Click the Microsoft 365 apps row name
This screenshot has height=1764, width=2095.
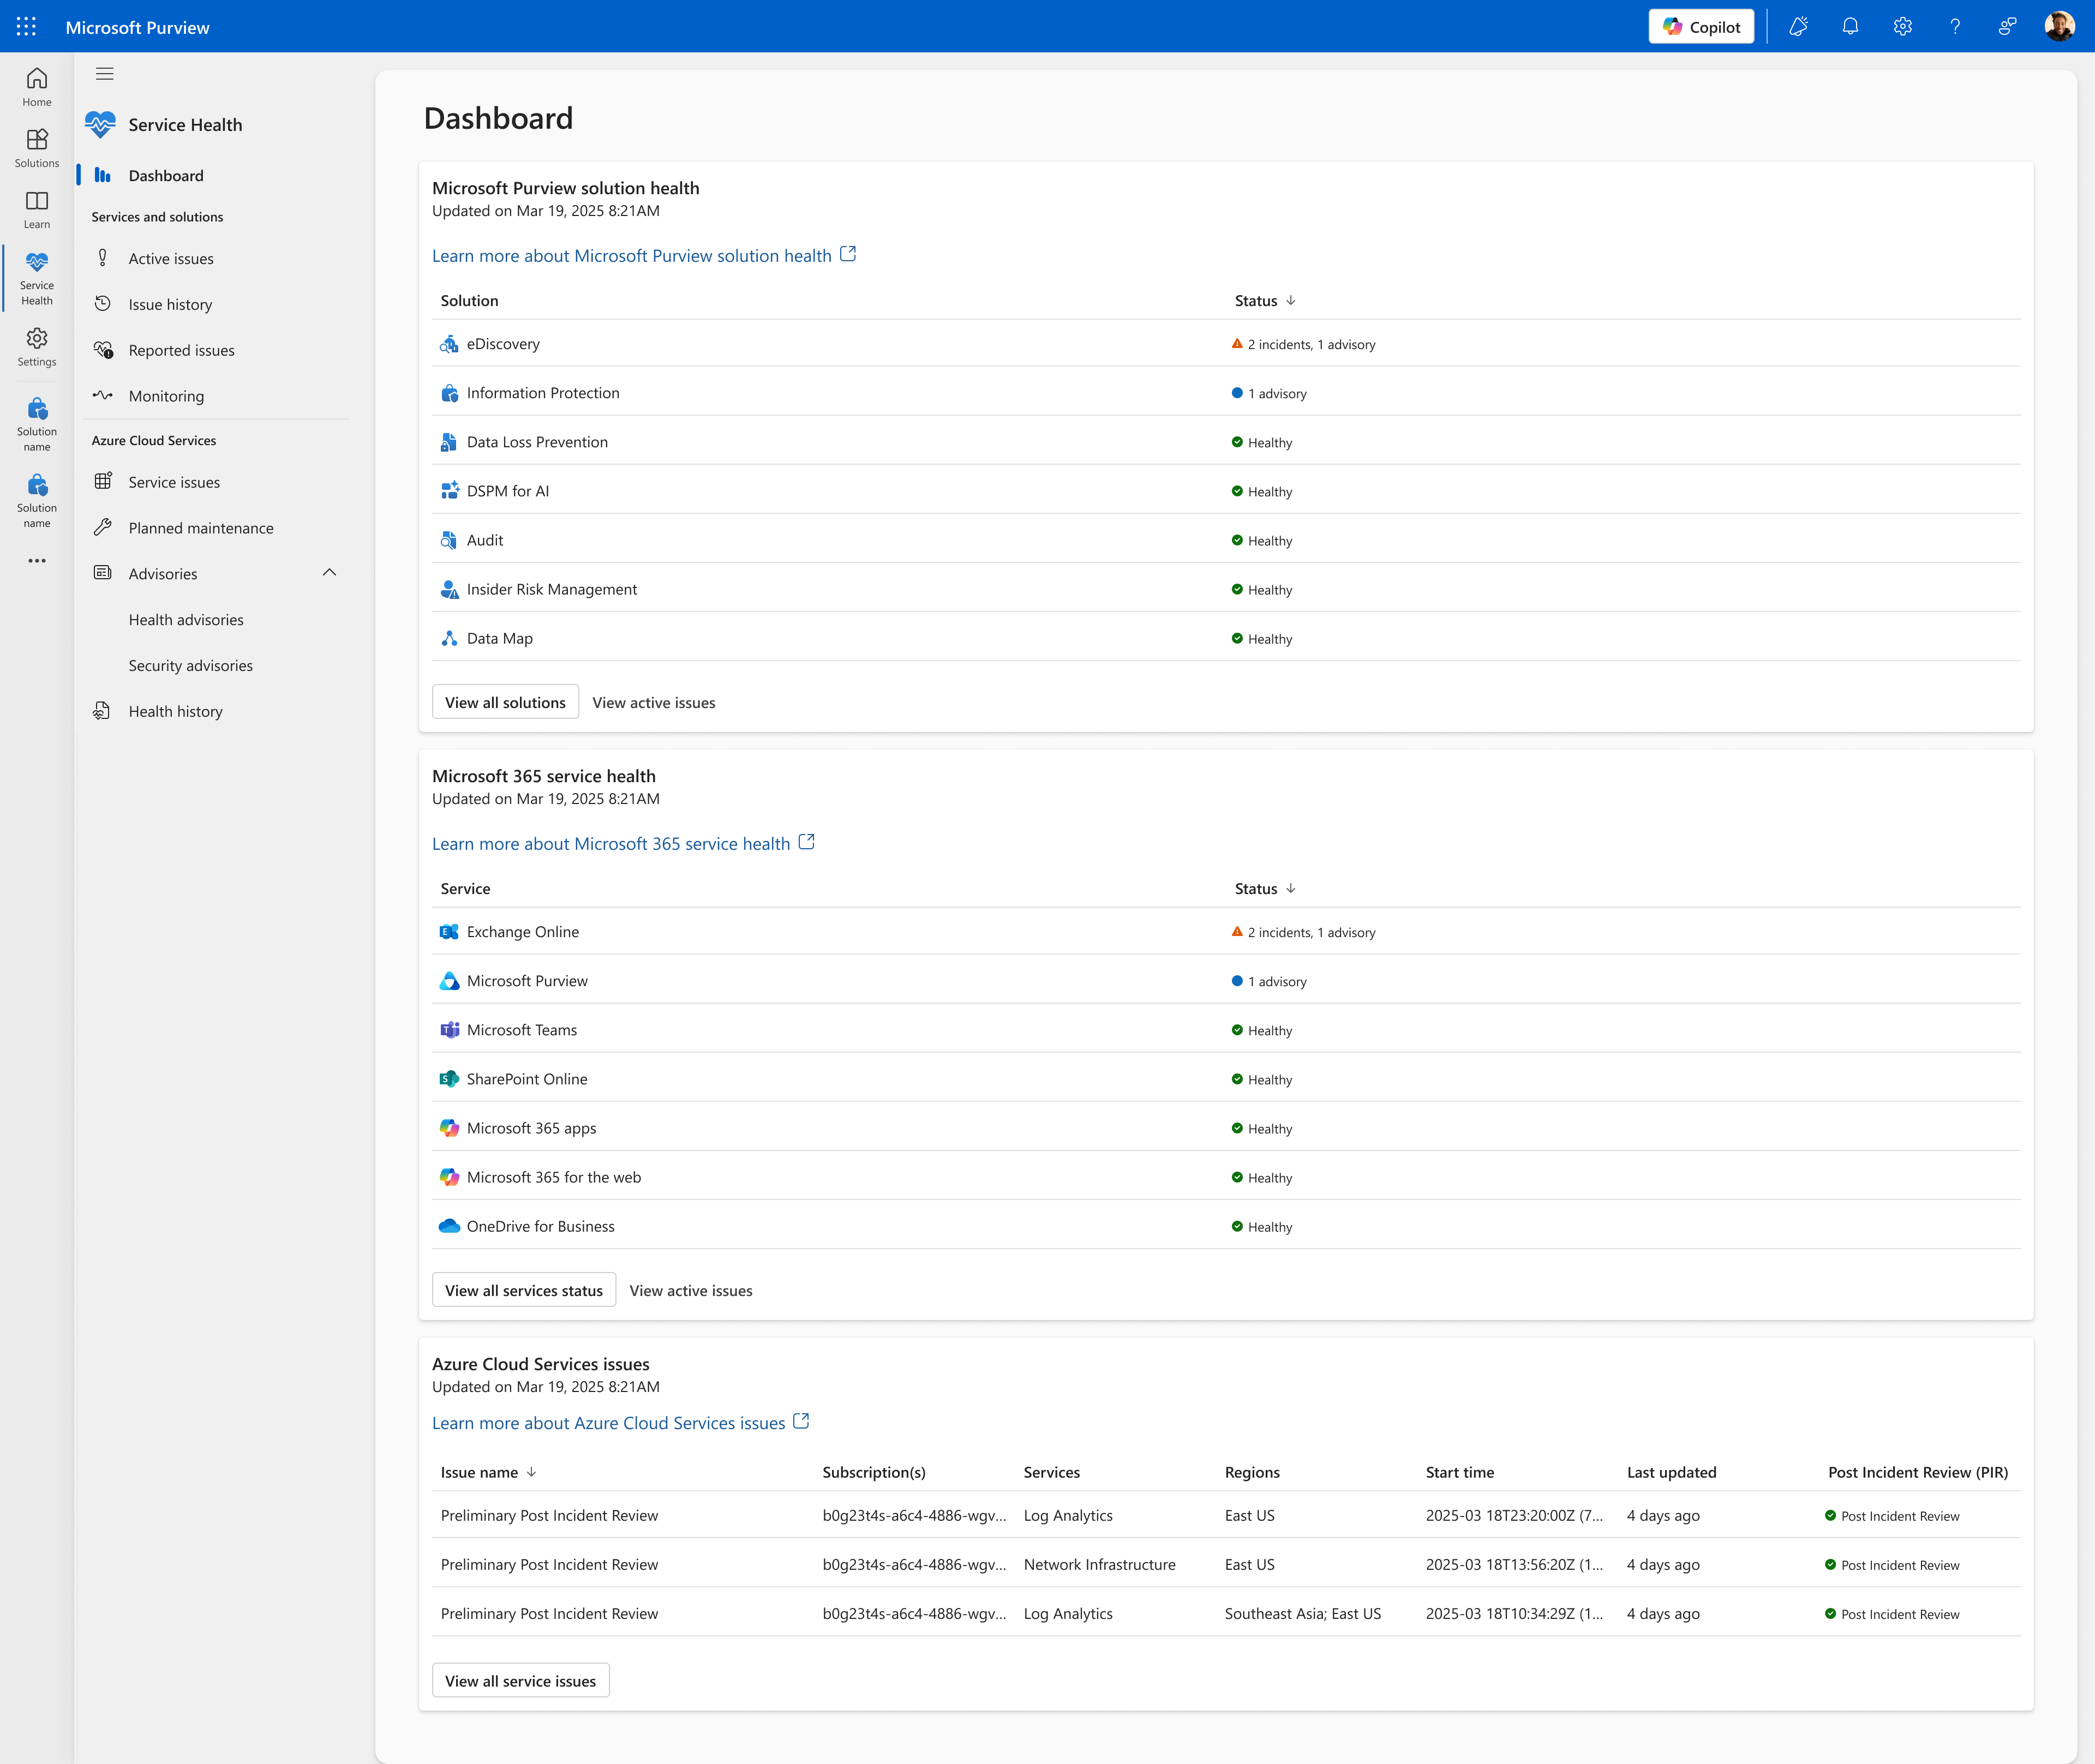532,1128
